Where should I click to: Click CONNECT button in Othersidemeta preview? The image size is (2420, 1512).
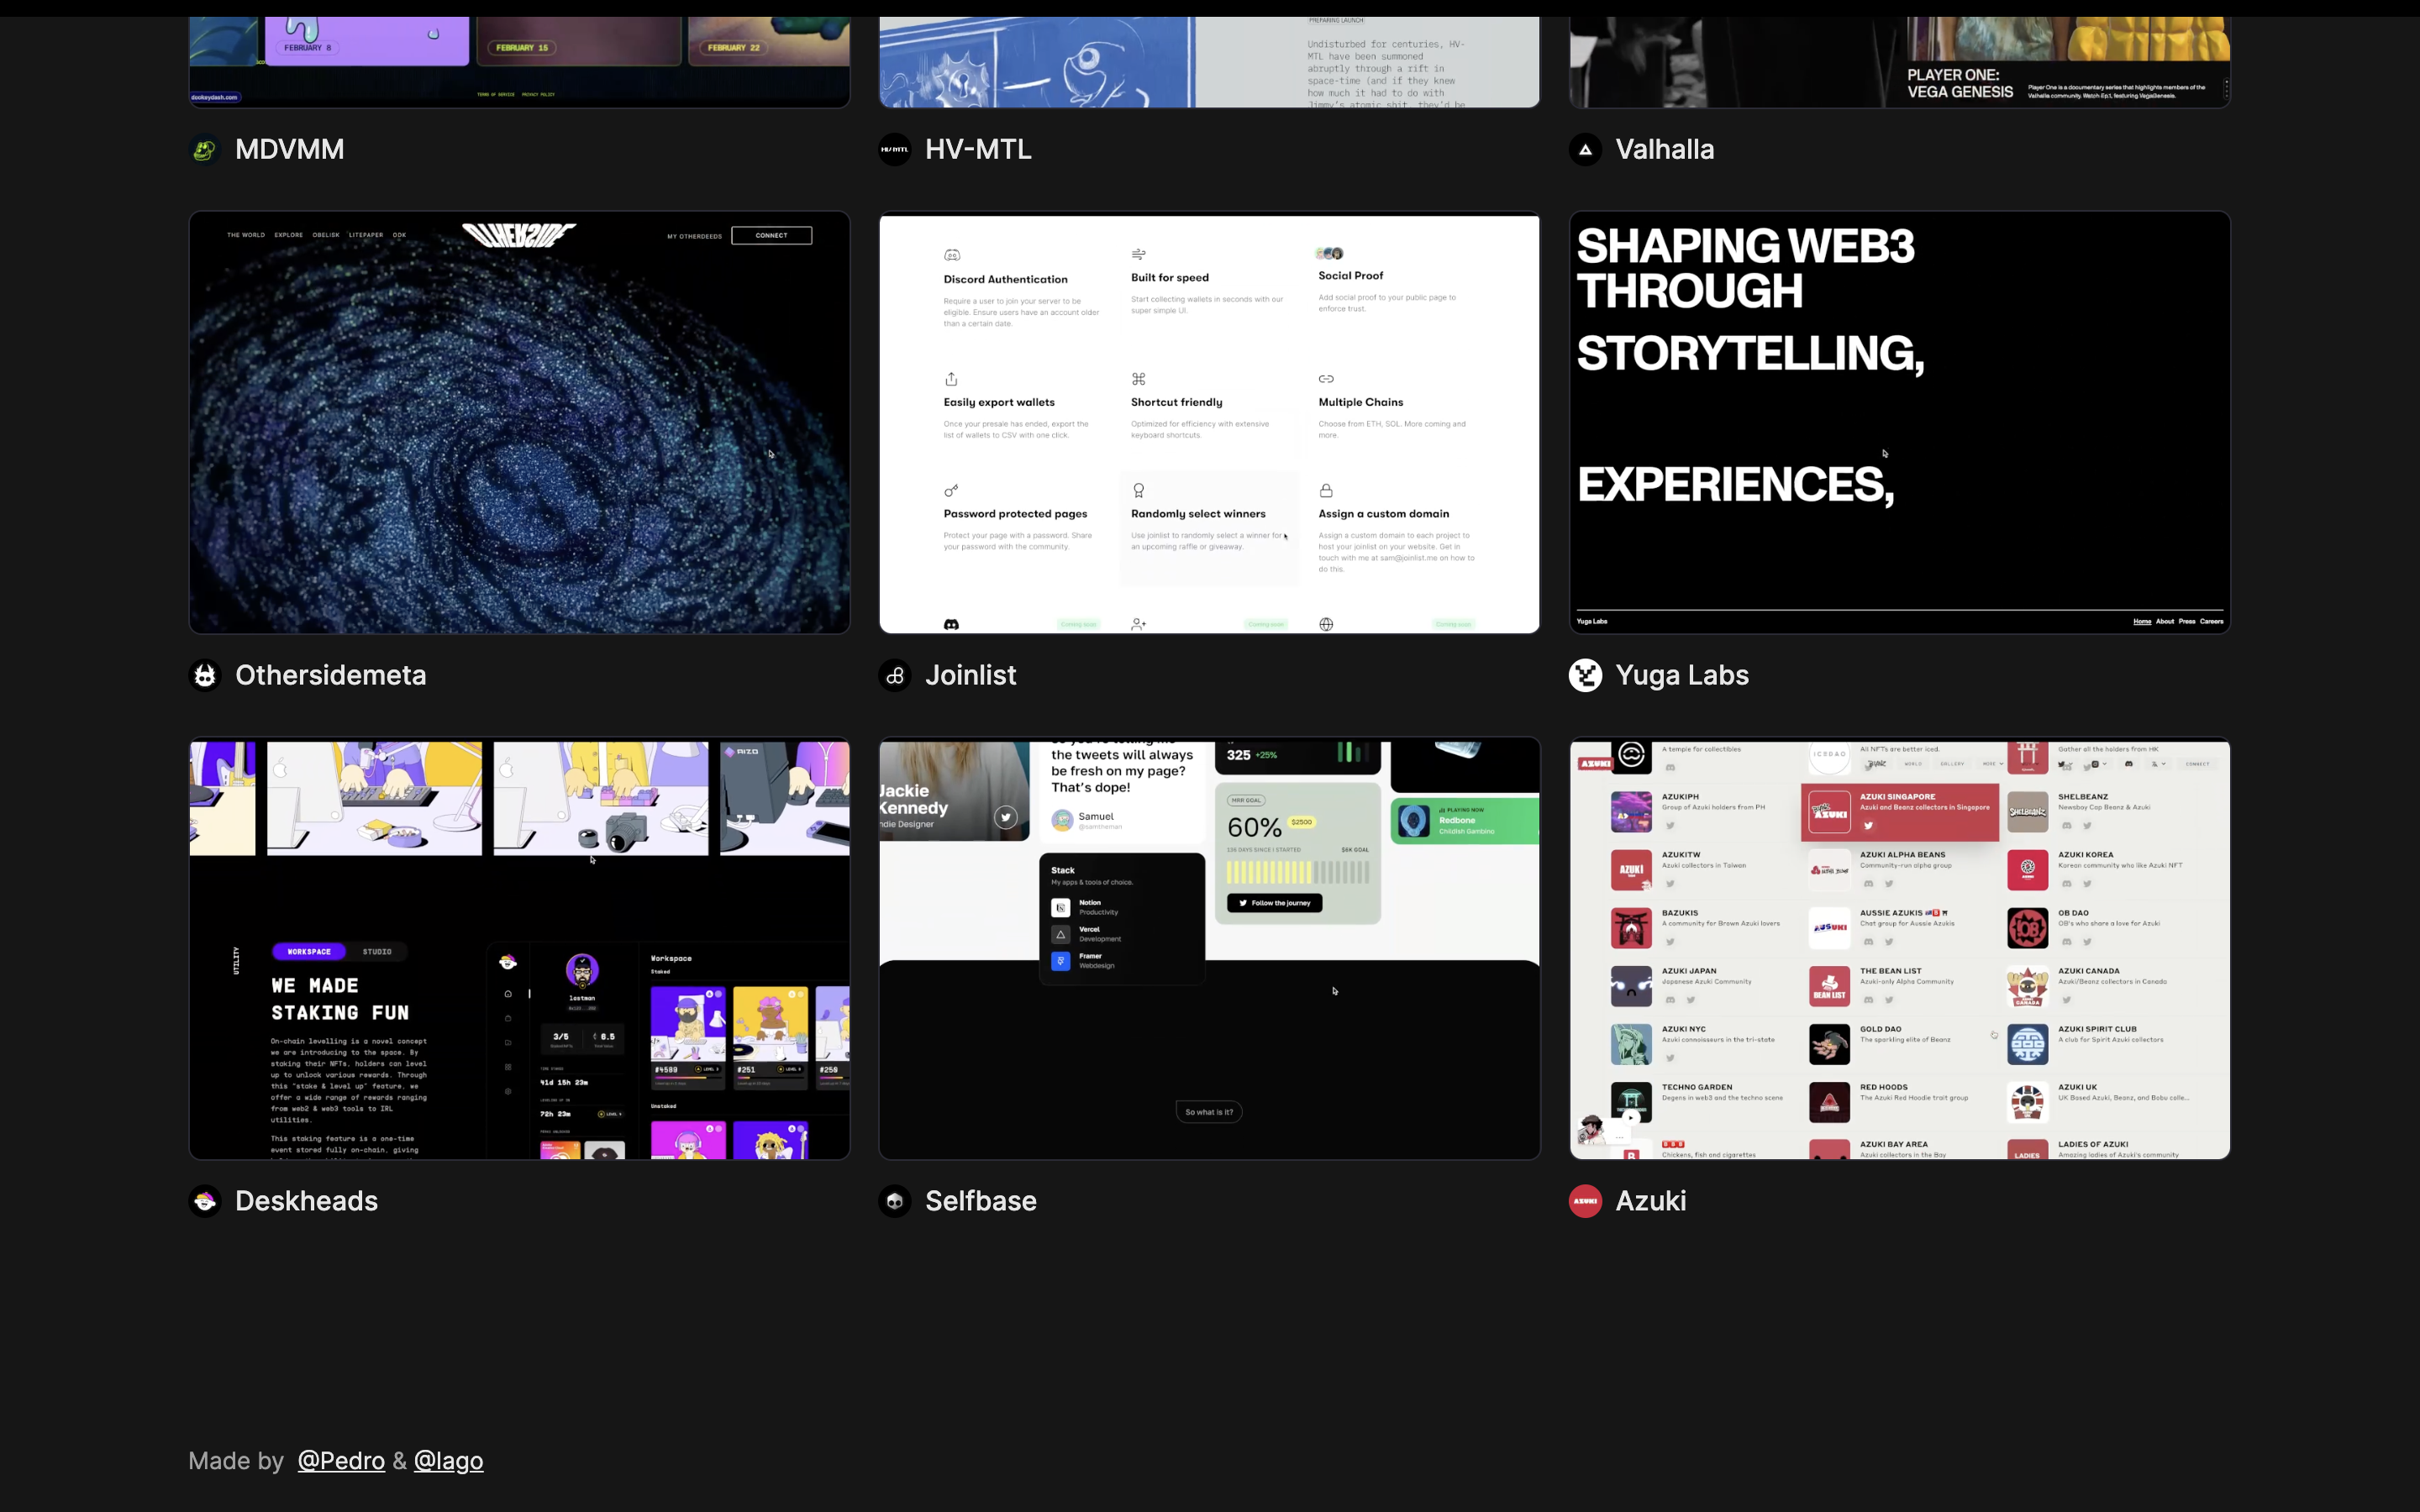point(771,235)
